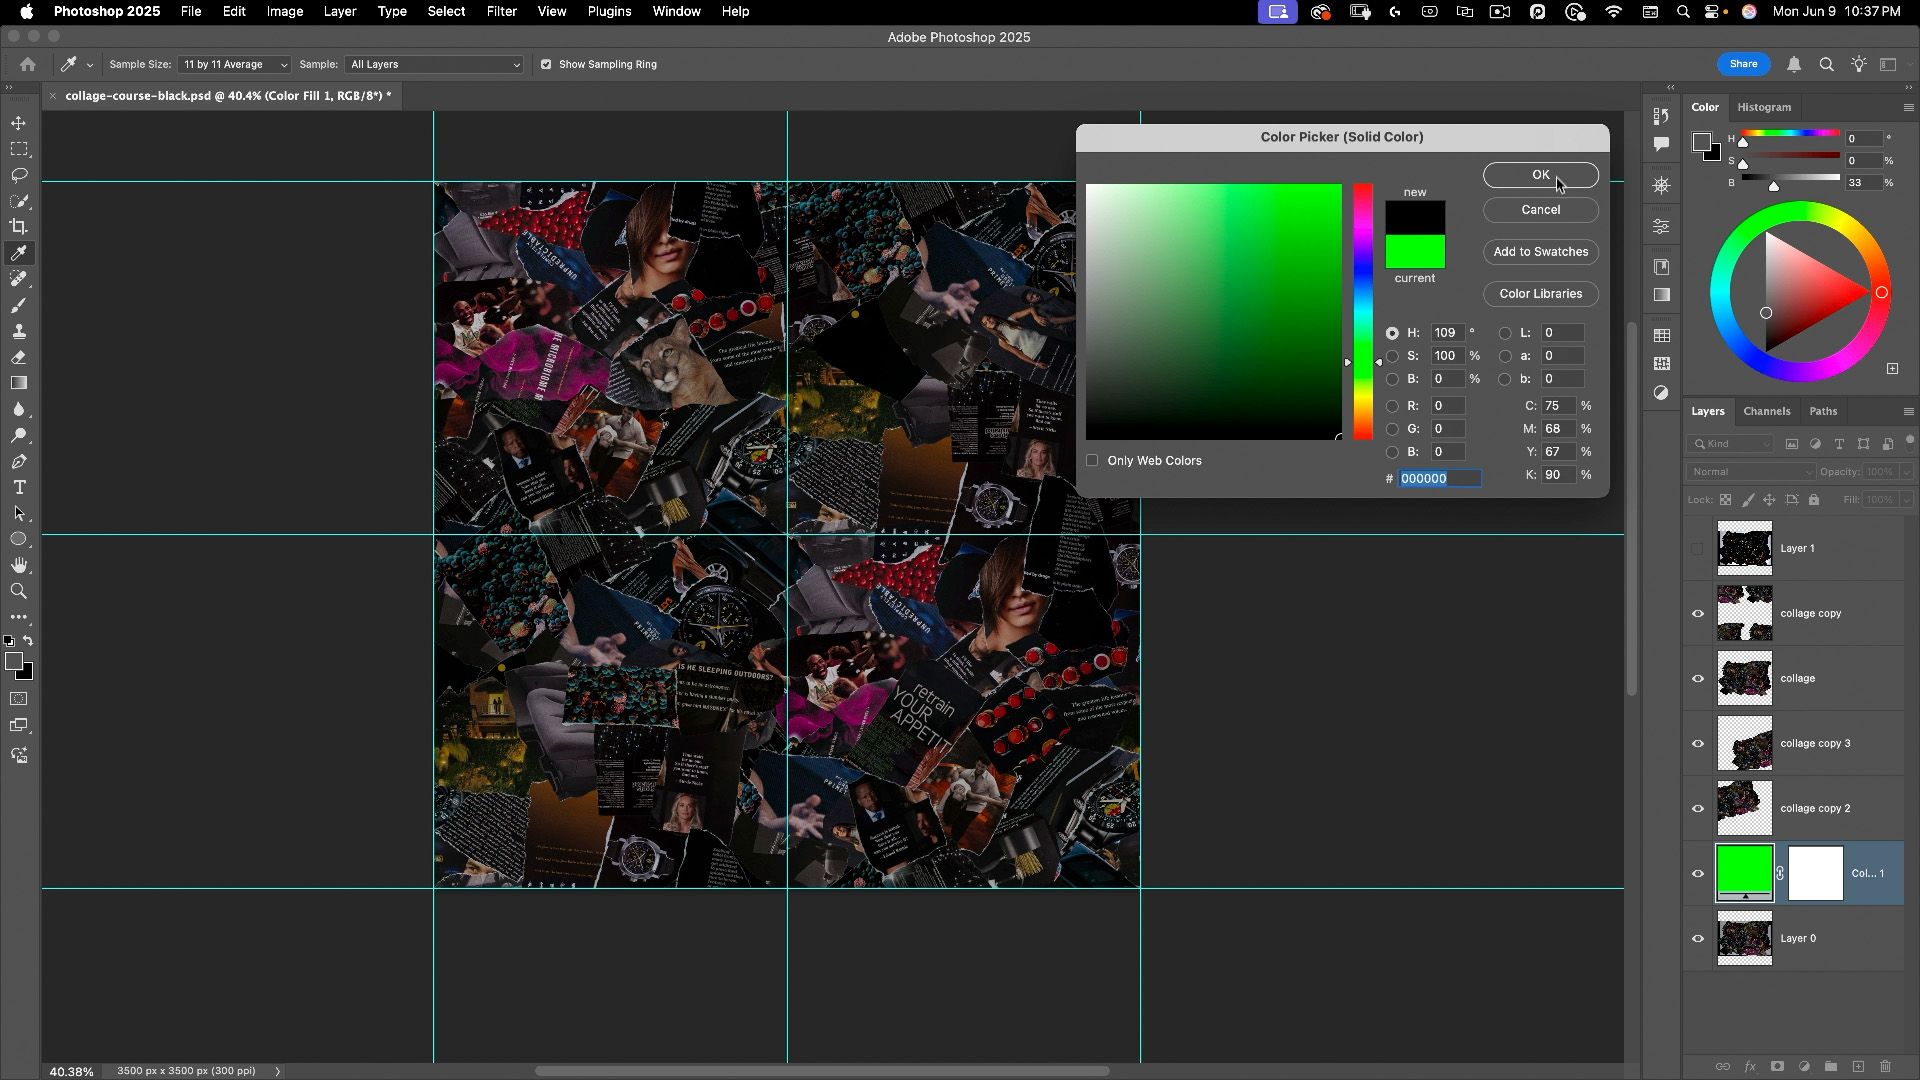Enable Only Web Colors checkbox
Image resolution: width=1920 pixels, height=1080 pixels.
click(x=1092, y=461)
